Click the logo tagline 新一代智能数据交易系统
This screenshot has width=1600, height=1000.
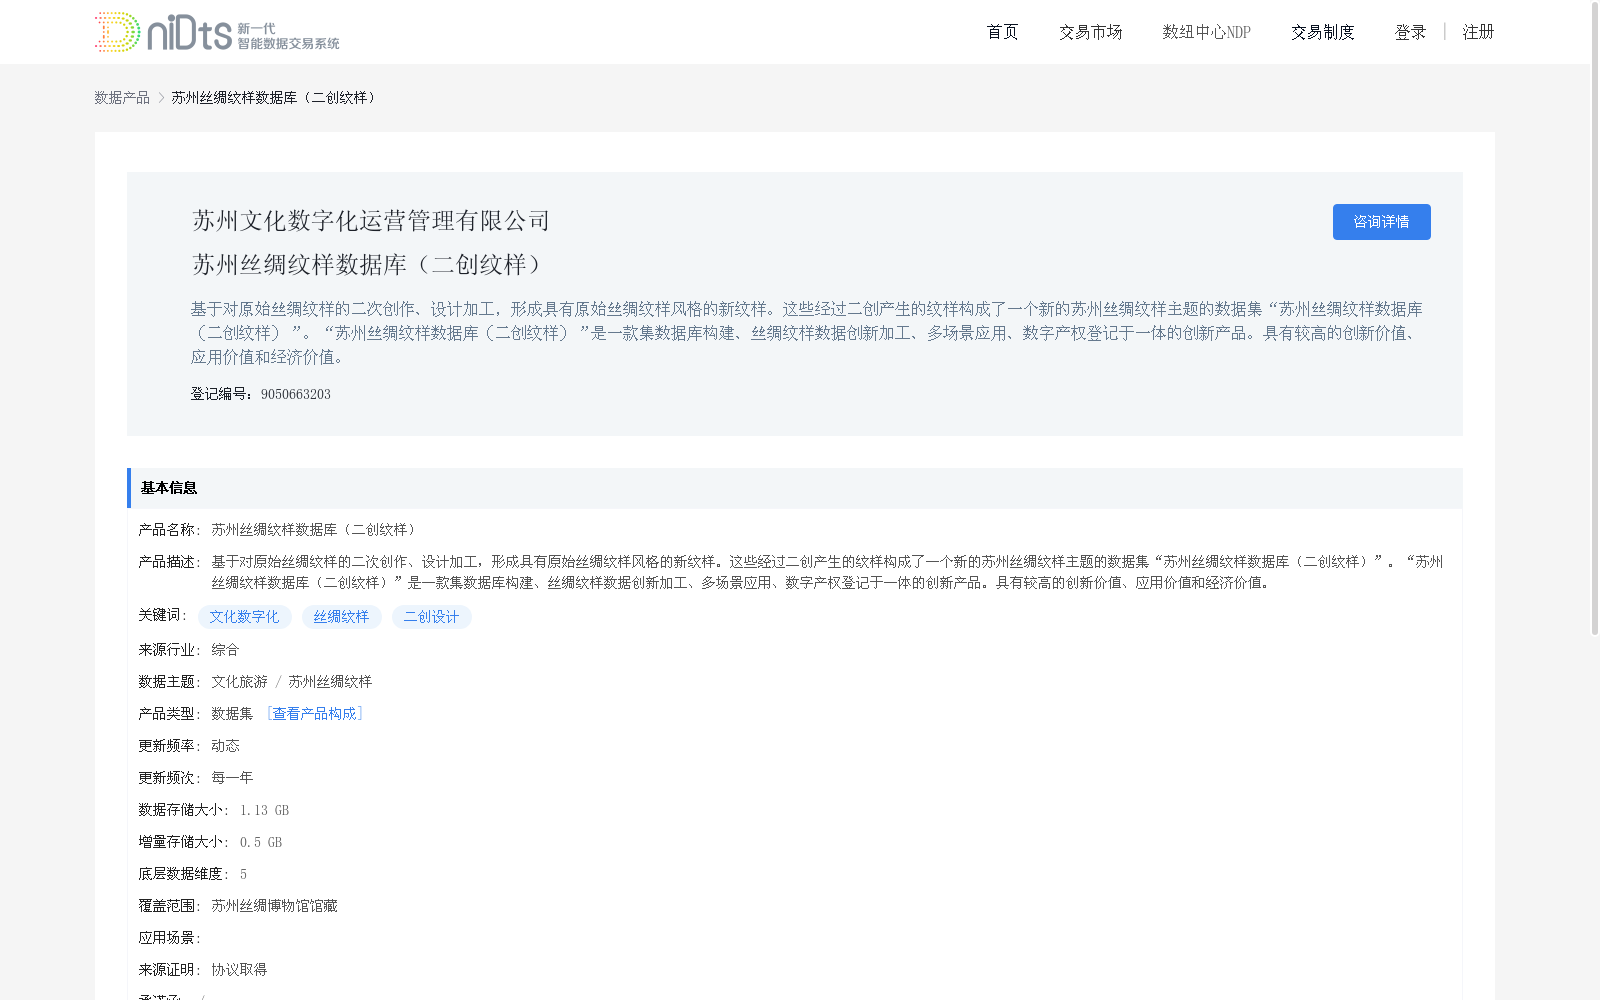[288, 36]
